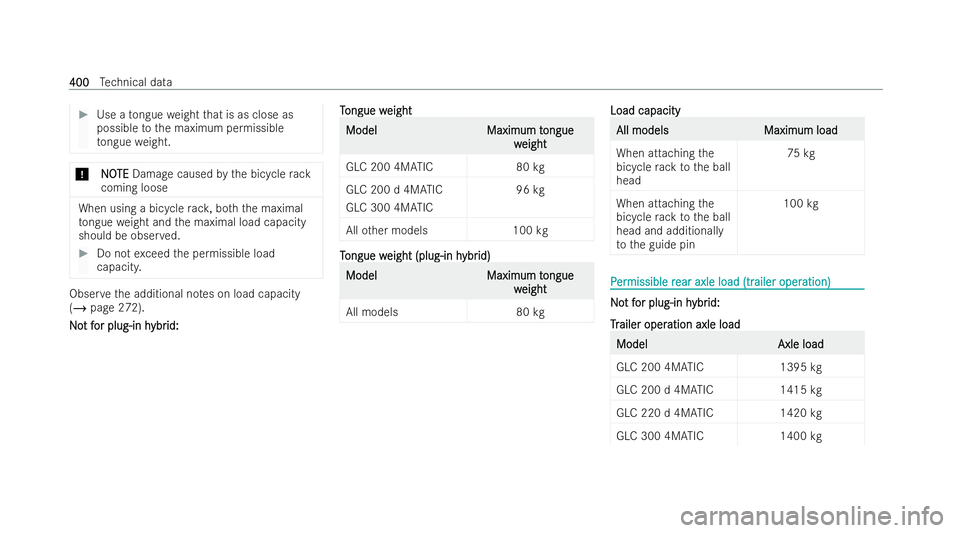Click the NOTE exclamation warning icon
960x533 pixels.
pyautogui.click(x=82, y=174)
